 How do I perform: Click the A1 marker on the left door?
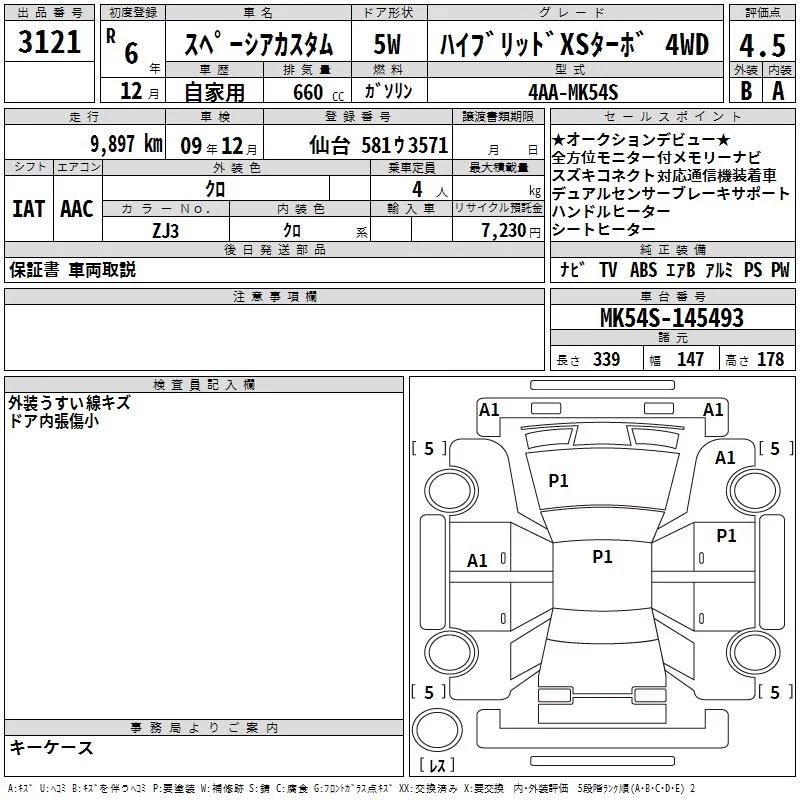point(478,561)
